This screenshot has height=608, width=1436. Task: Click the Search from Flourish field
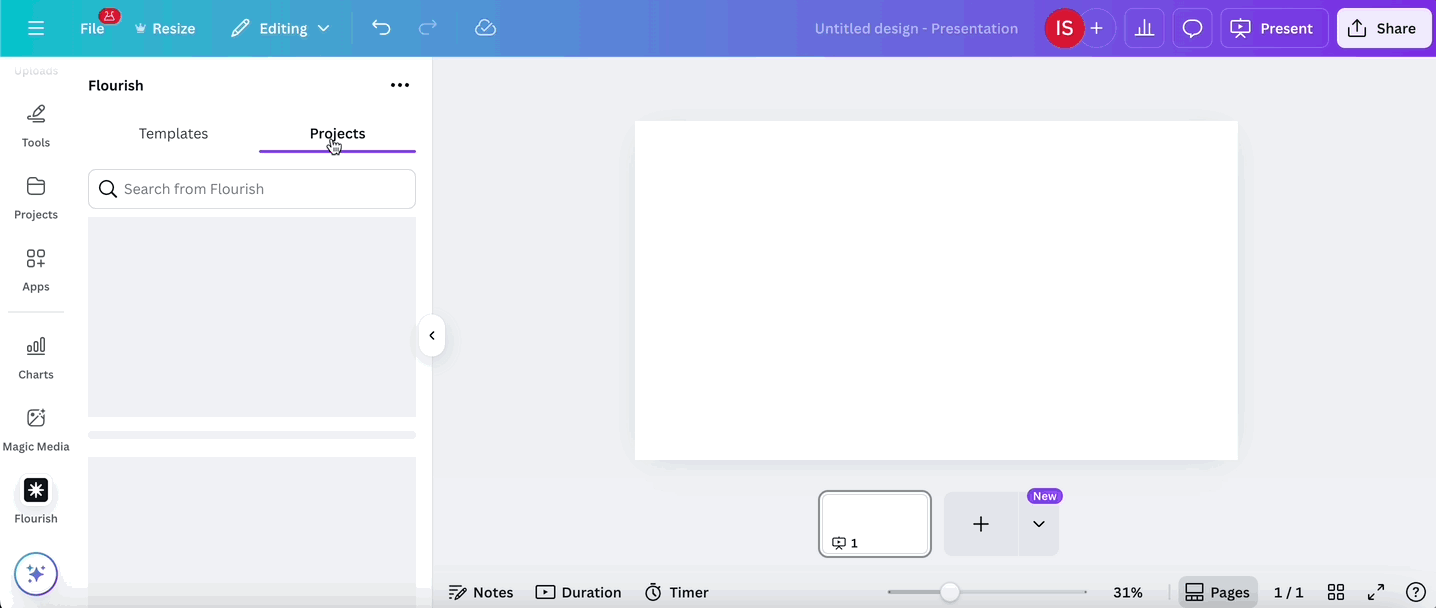pyautogui.click(x=252, y=189)
